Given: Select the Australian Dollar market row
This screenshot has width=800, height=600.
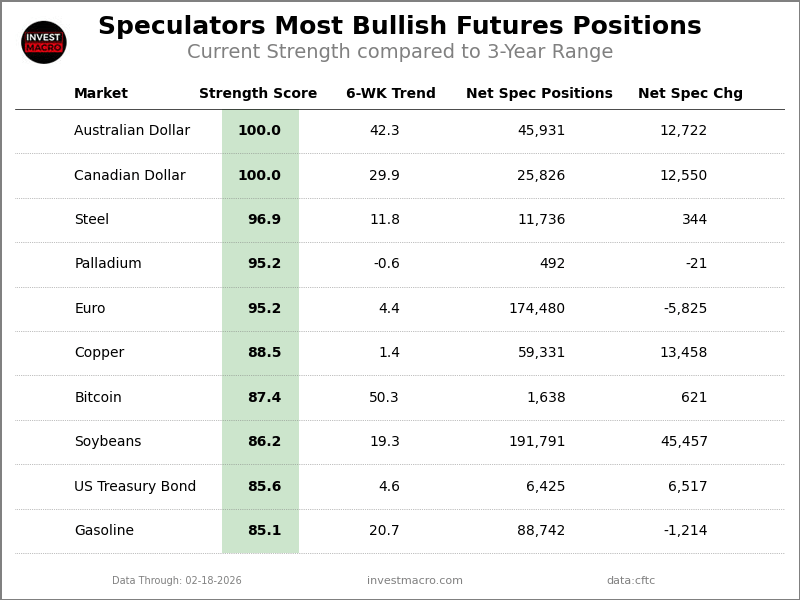Looking at the screenshot, I should (132, 131).
